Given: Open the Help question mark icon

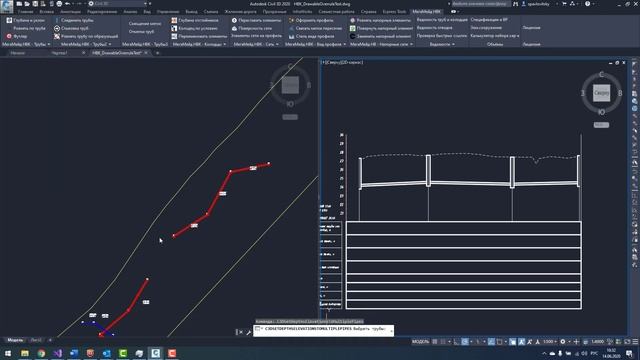Looking at the screenshot, I should click(x=587, y=4).
